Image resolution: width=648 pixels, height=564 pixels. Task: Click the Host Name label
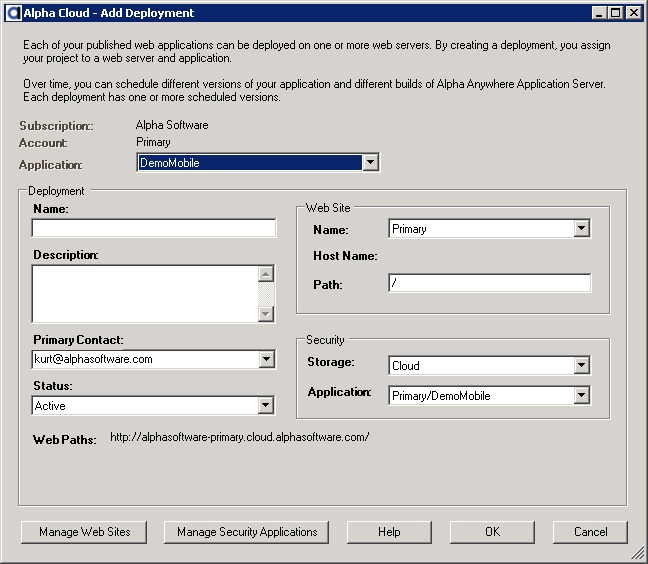(345, 256)
